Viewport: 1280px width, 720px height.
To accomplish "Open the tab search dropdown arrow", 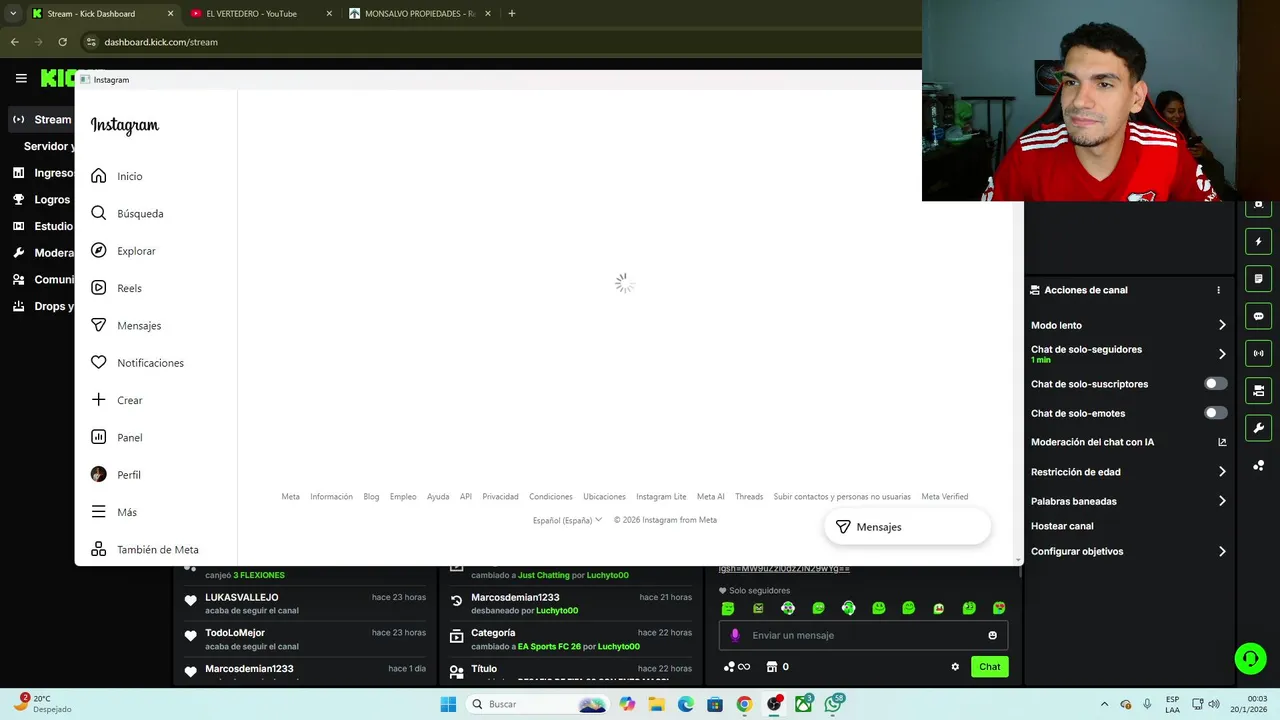I will coord(13,14).
